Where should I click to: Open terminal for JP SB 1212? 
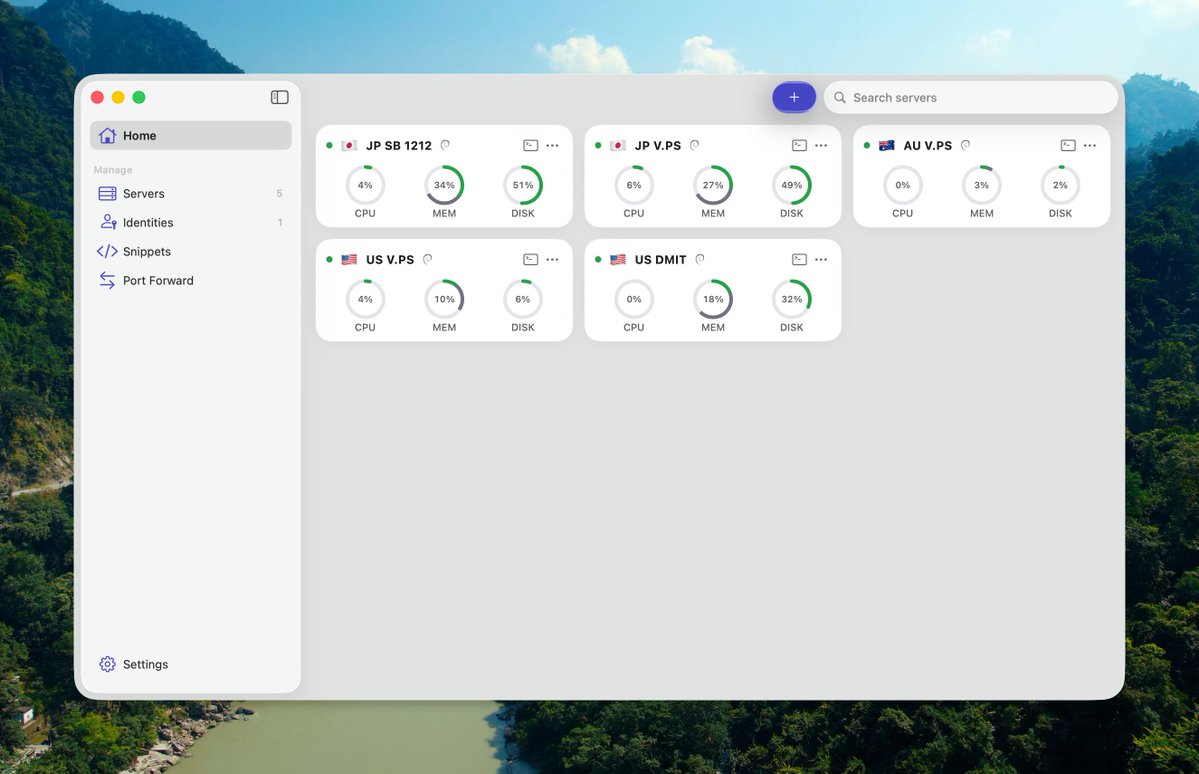point(530,145)
